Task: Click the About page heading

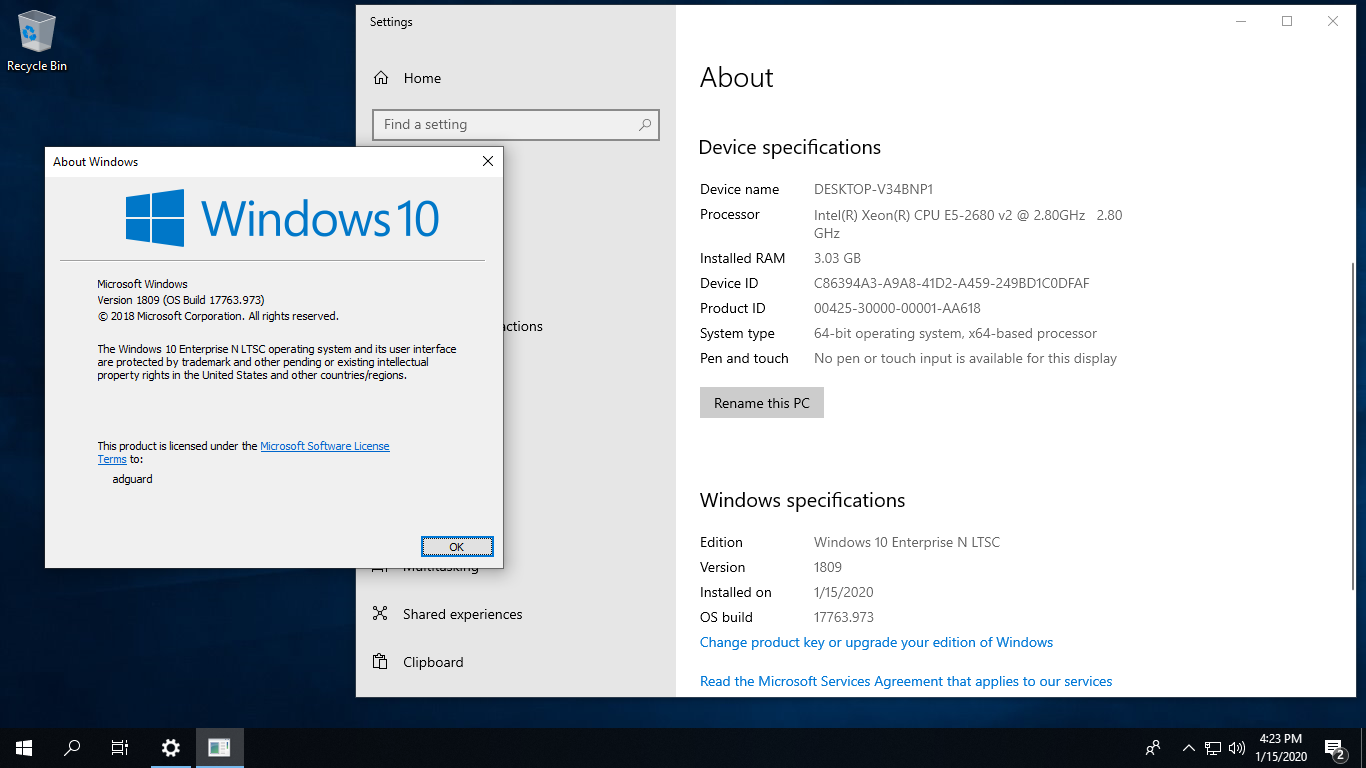Action: coord(737,78)
